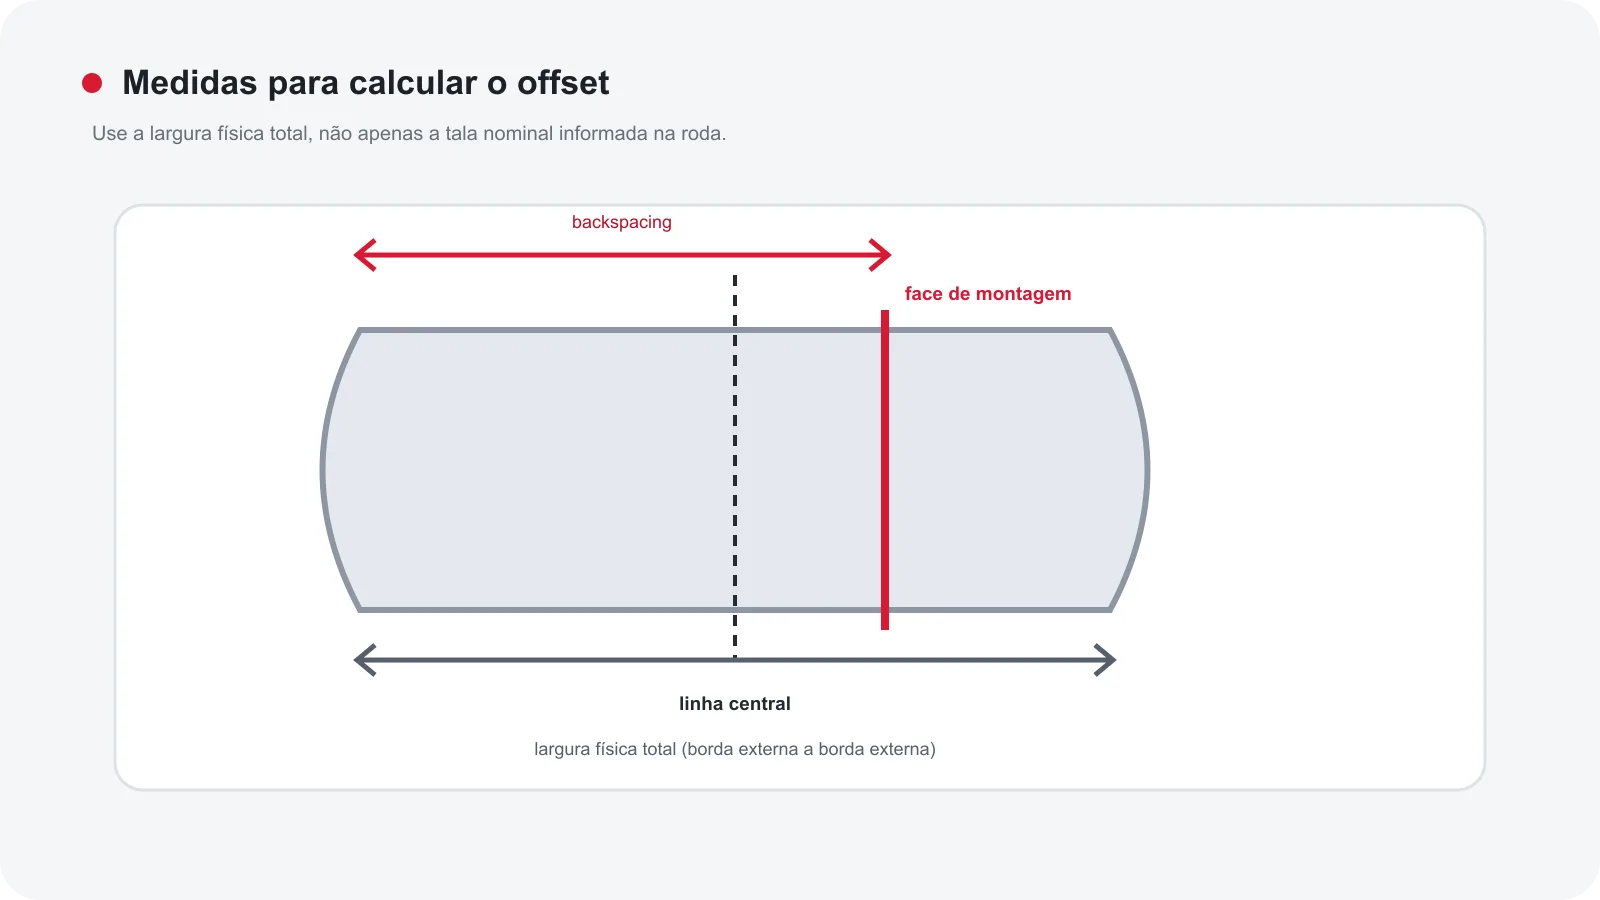
Task: Select the red vertical mounting face line
Action: point(885,470)
